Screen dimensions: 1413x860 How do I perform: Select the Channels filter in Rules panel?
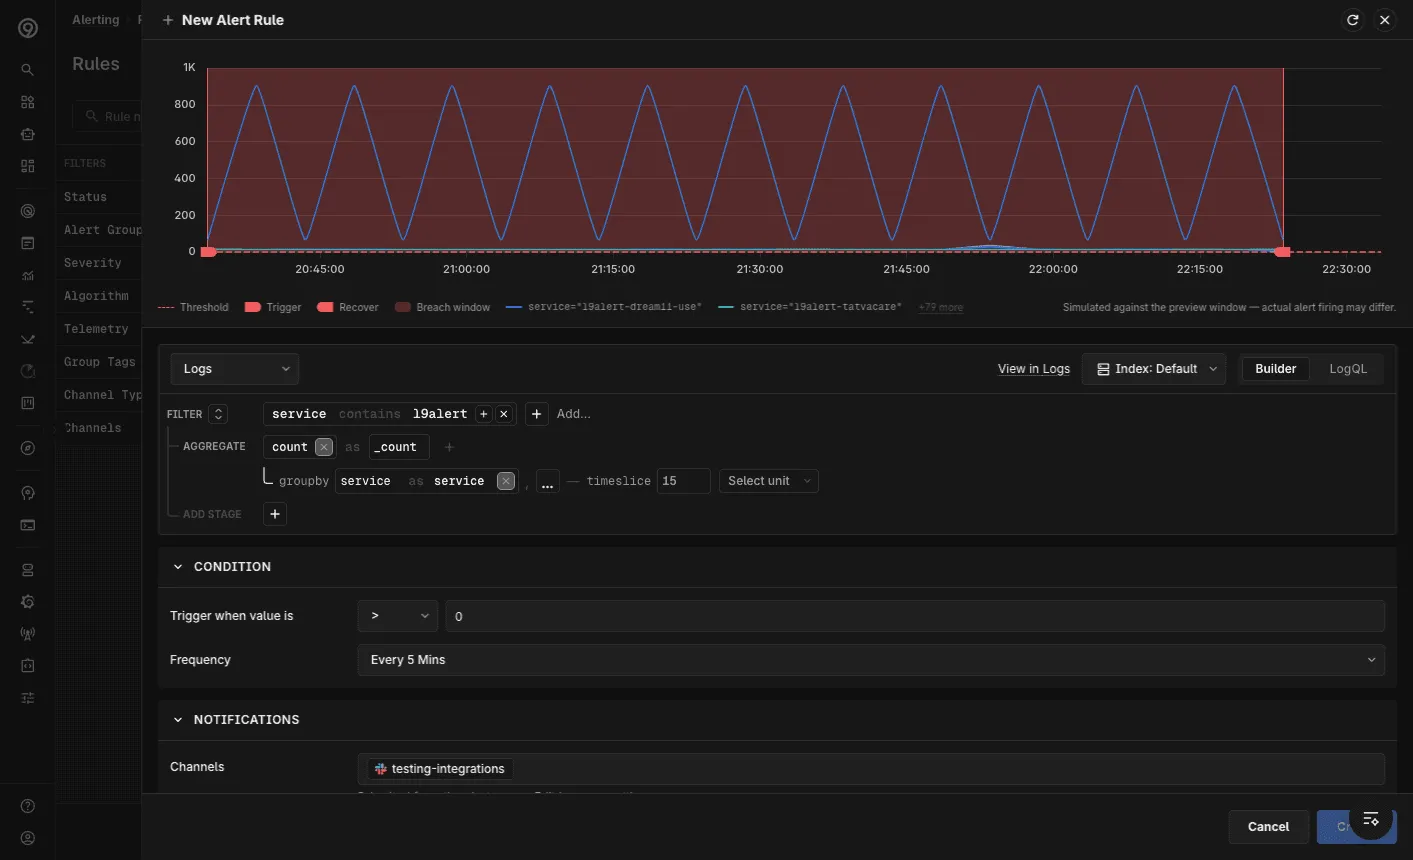click(x=93, y=428)
